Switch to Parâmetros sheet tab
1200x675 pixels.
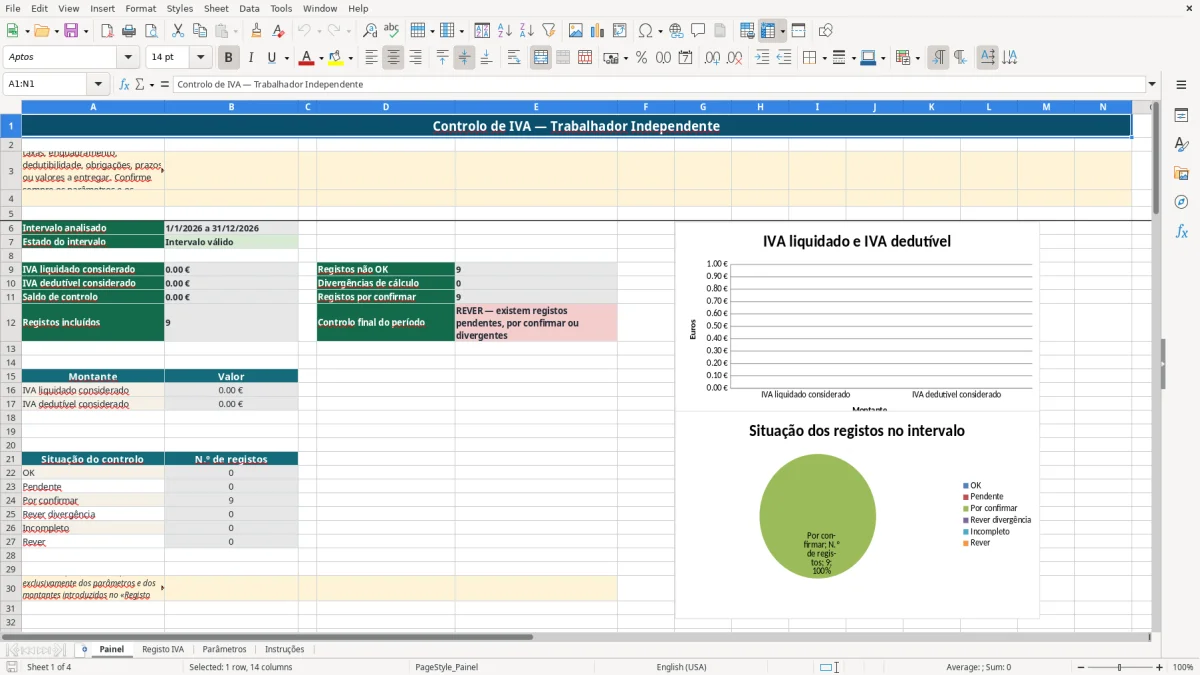coord(224,649)
